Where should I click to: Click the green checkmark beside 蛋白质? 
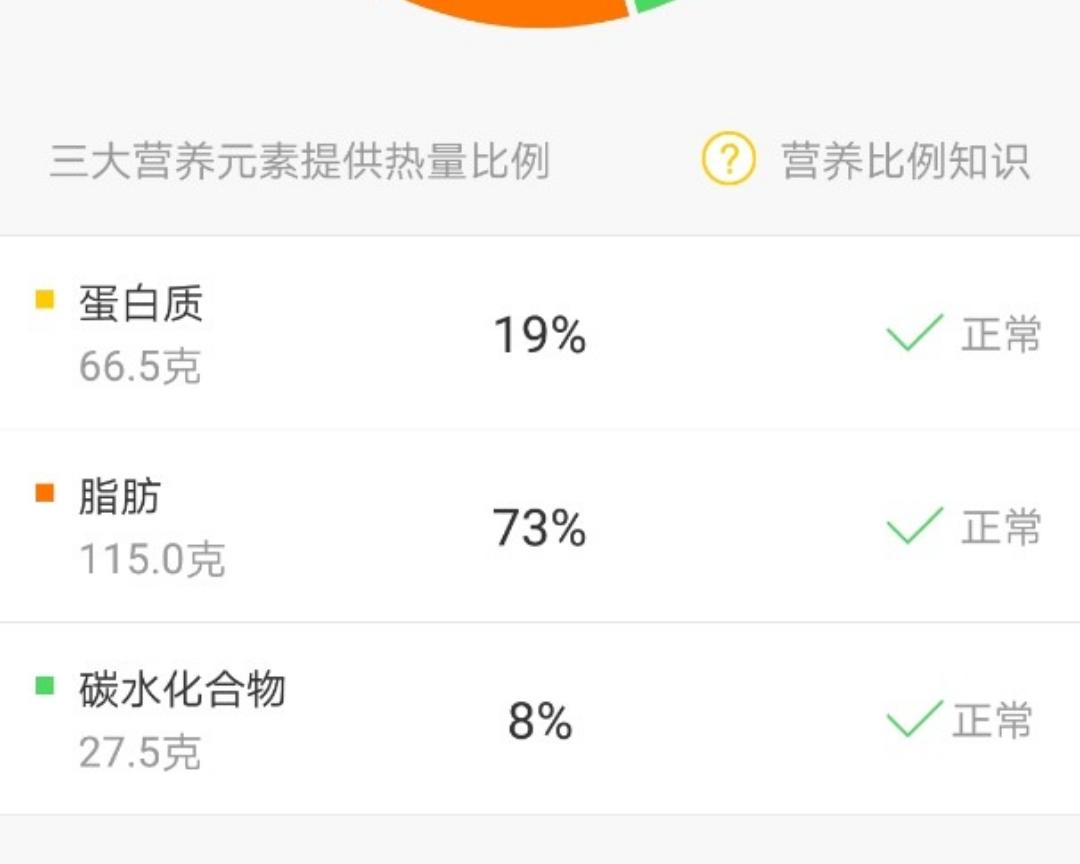pyautogui.click(x=914, y=335)
